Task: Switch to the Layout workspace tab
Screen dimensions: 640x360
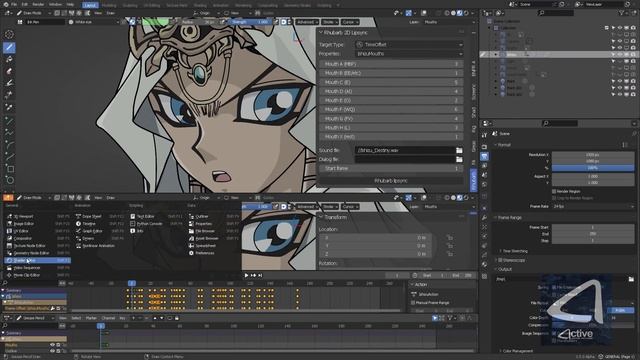Action: pos(90,5)
